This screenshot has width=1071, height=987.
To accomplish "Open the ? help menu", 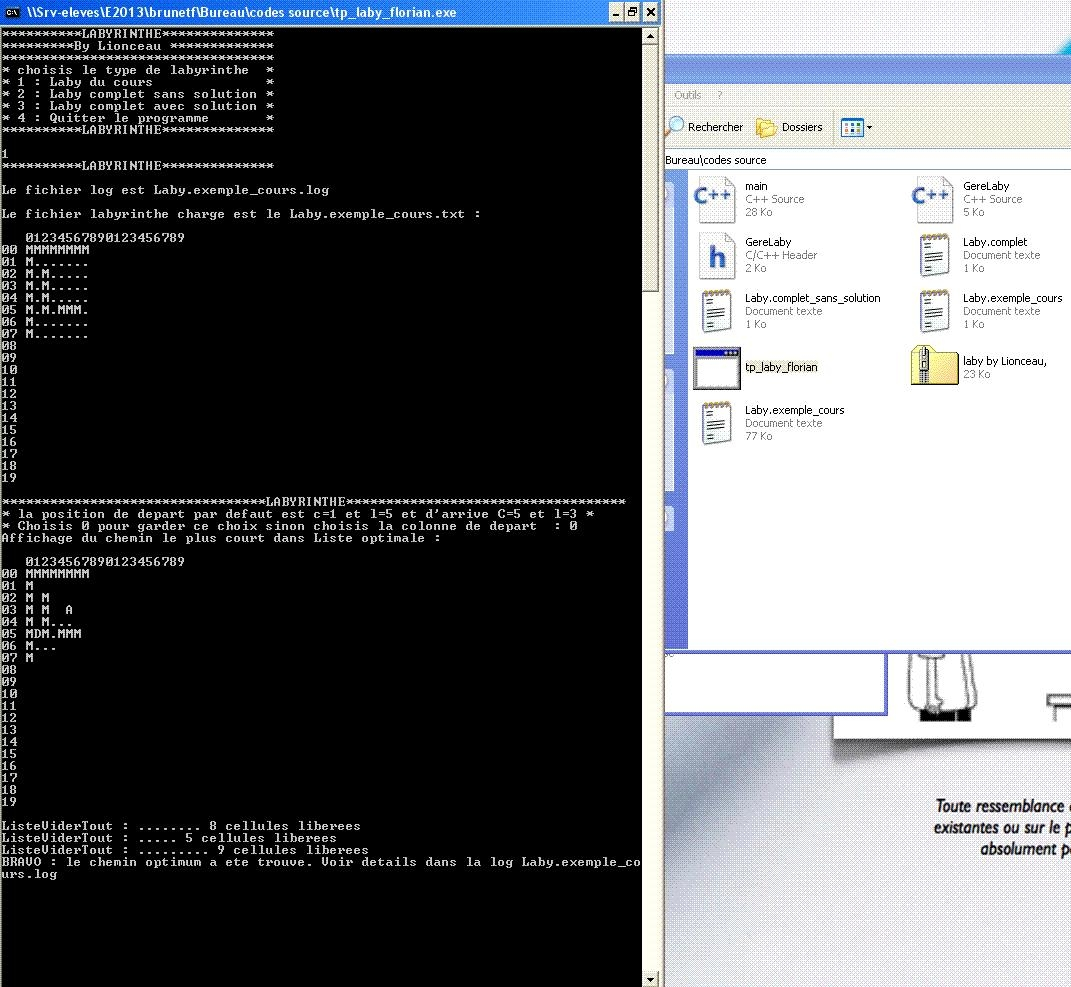I will pos(718,95).
